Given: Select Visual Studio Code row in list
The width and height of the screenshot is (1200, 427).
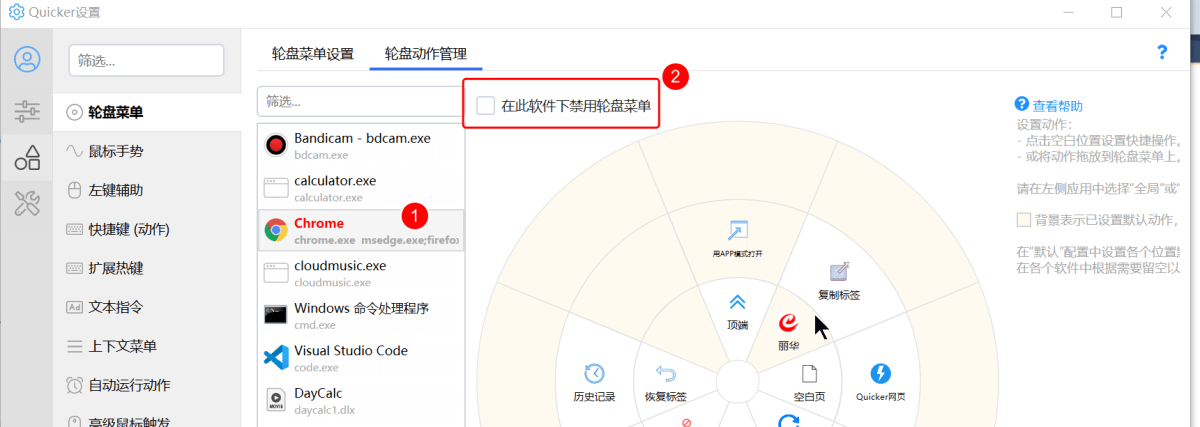Looking at the screenshot, I should (x=361, y=358).
